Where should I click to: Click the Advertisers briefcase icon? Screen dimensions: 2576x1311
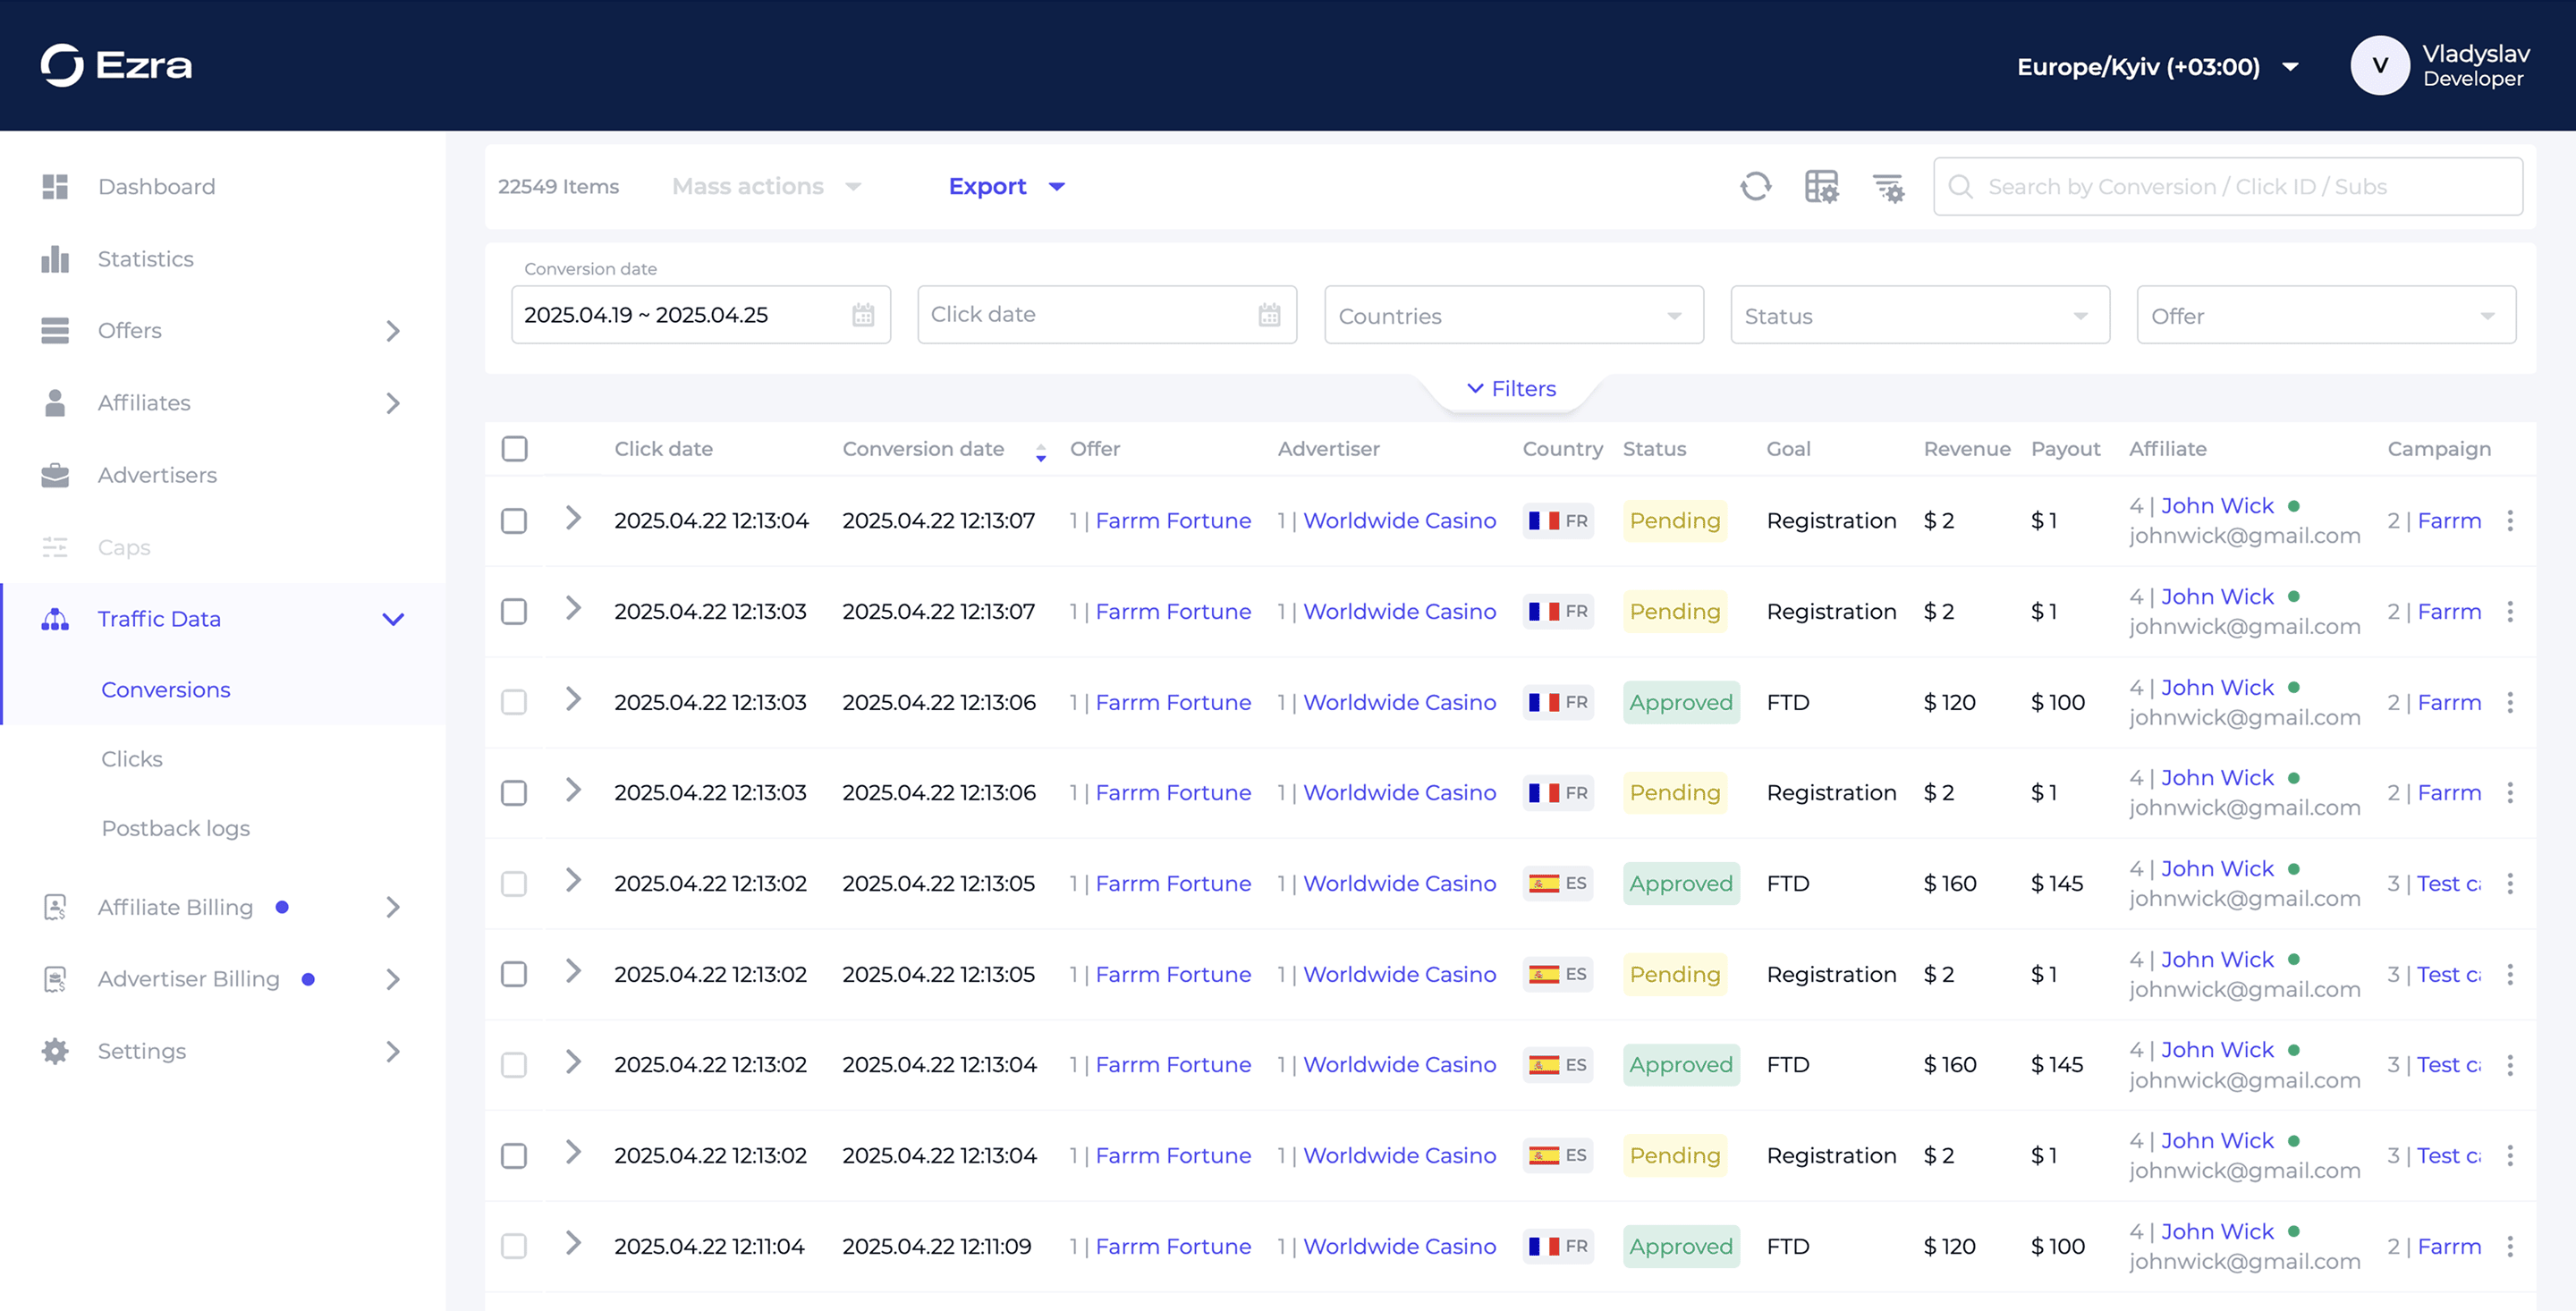[55, 475]
